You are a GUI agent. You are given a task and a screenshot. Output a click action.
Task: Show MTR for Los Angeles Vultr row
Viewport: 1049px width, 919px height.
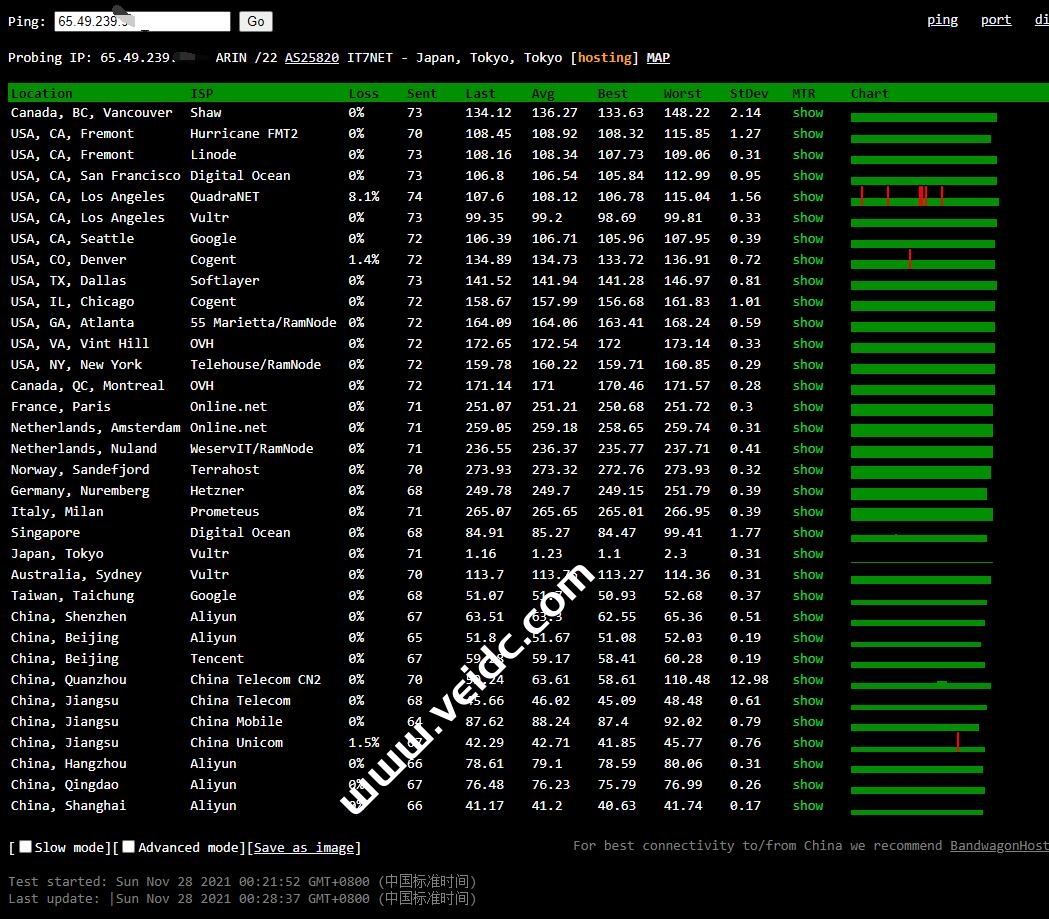pos(807,217)
